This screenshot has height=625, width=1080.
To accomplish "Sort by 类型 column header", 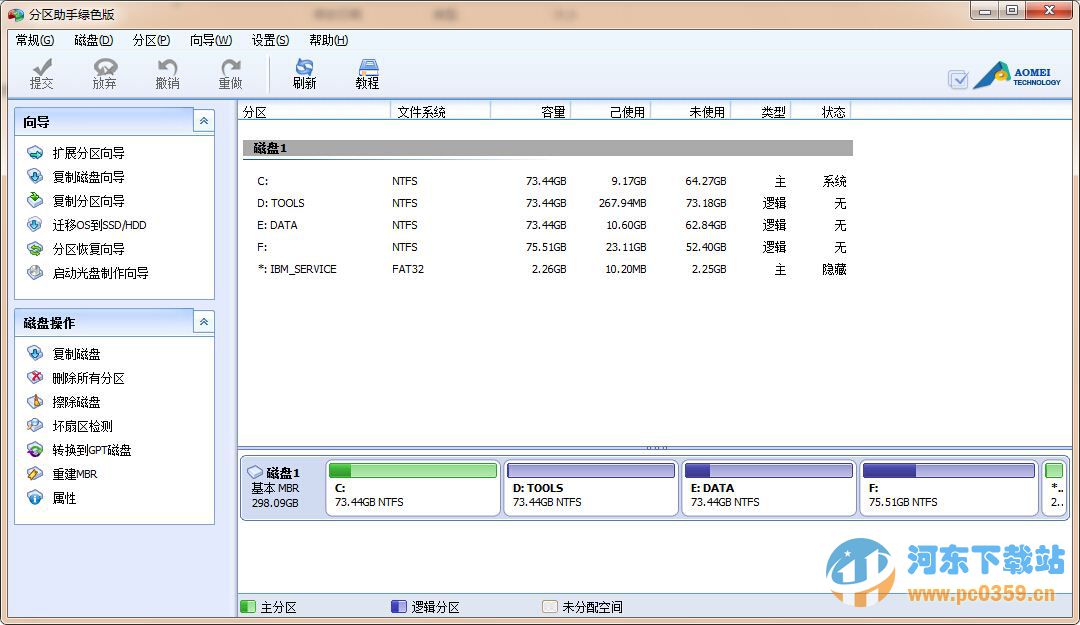I will click(x=761, y=112).
